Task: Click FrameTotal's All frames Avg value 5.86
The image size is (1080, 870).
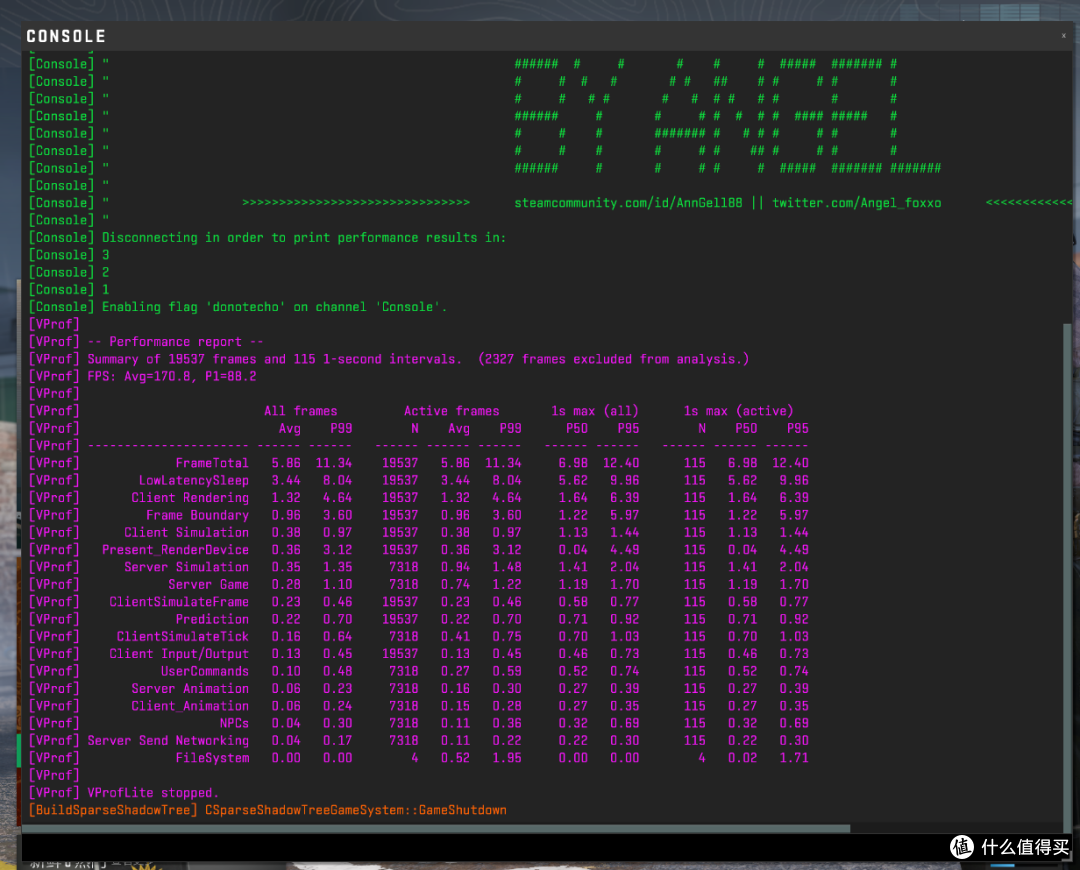Action: pos(286,463)
